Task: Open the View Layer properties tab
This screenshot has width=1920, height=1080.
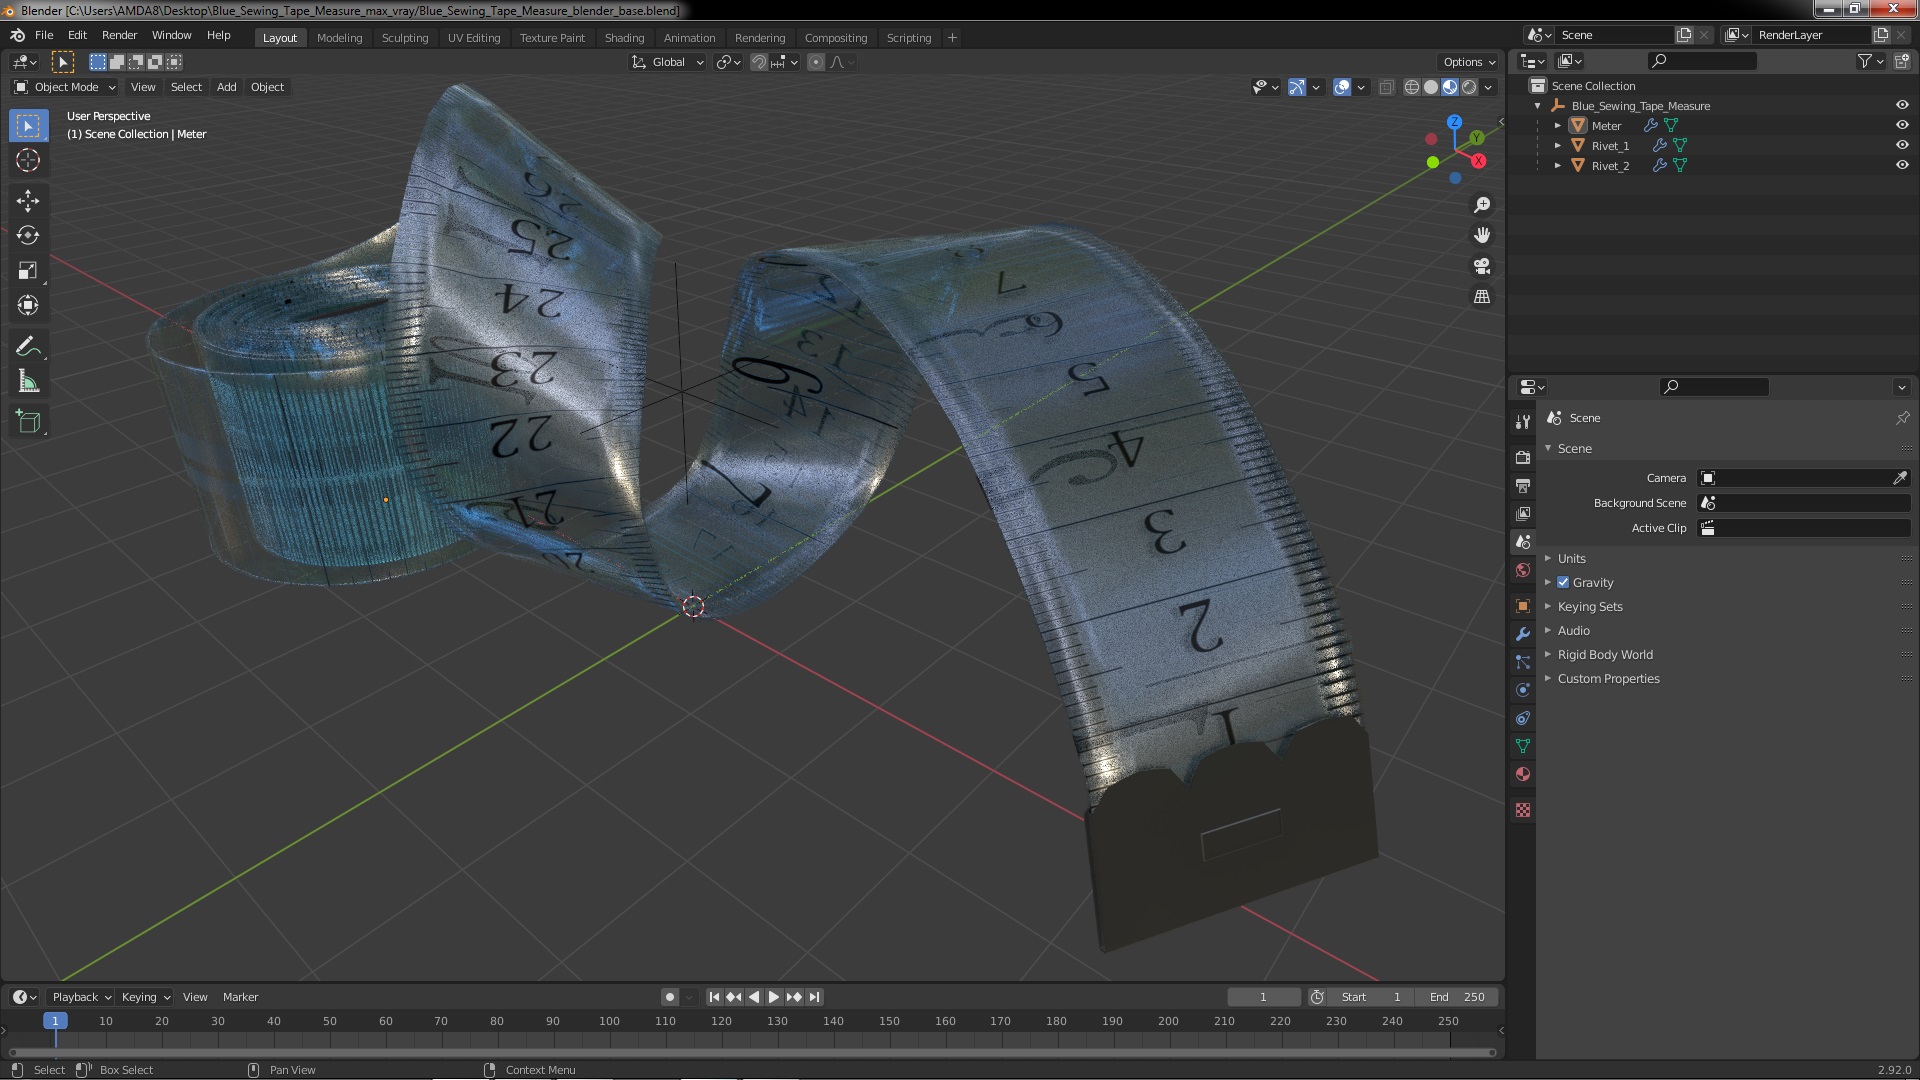Action: pyautogui.click(x=1523, y=513)
